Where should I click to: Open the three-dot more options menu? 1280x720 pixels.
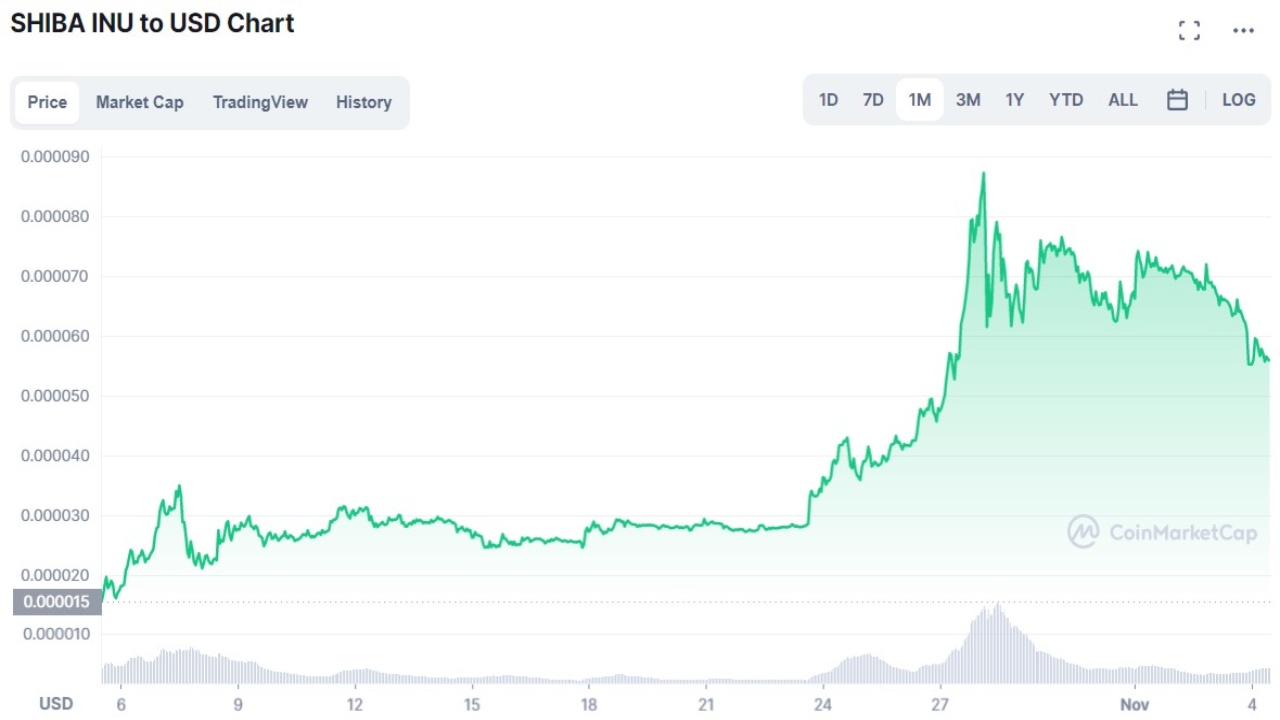click(1243, 30)
